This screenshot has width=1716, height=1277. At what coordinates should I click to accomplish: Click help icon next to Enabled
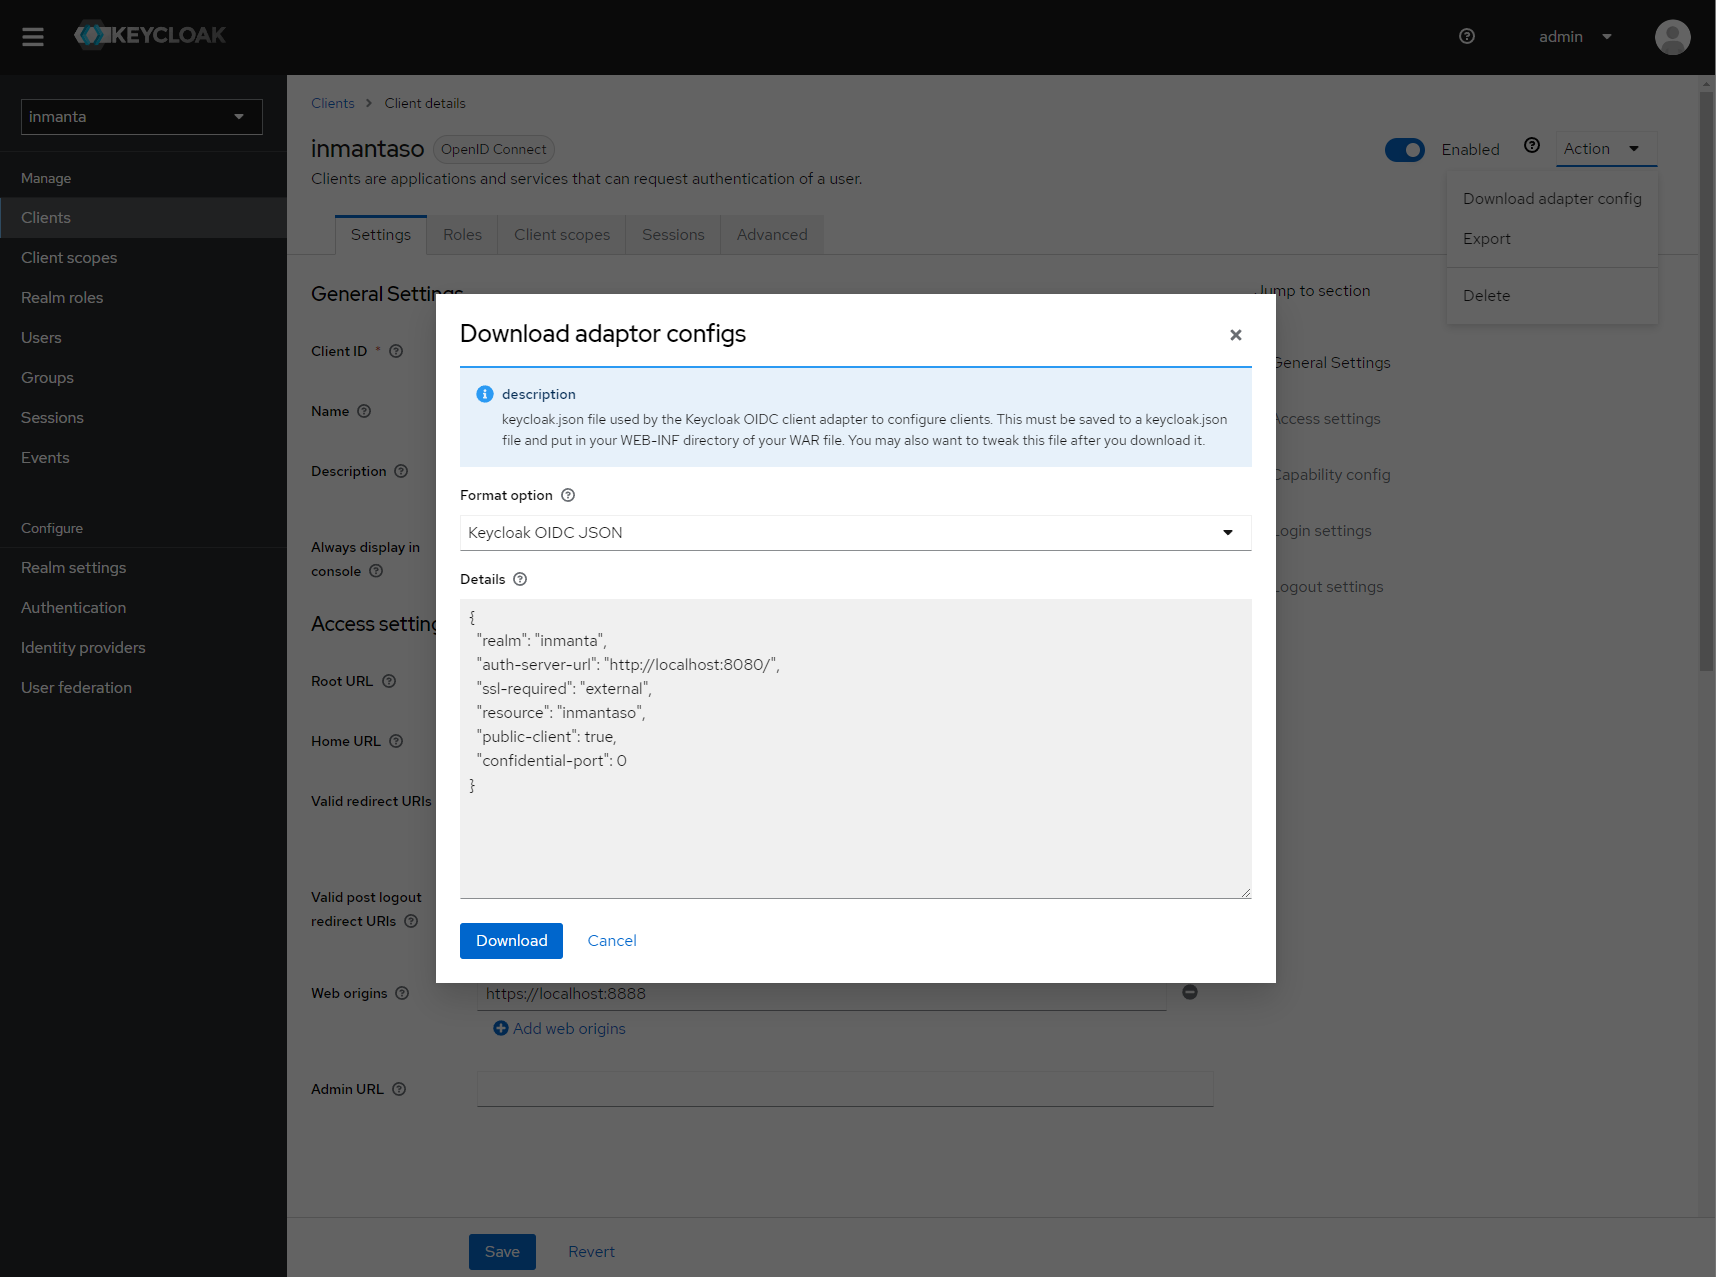click(1531, 146)
